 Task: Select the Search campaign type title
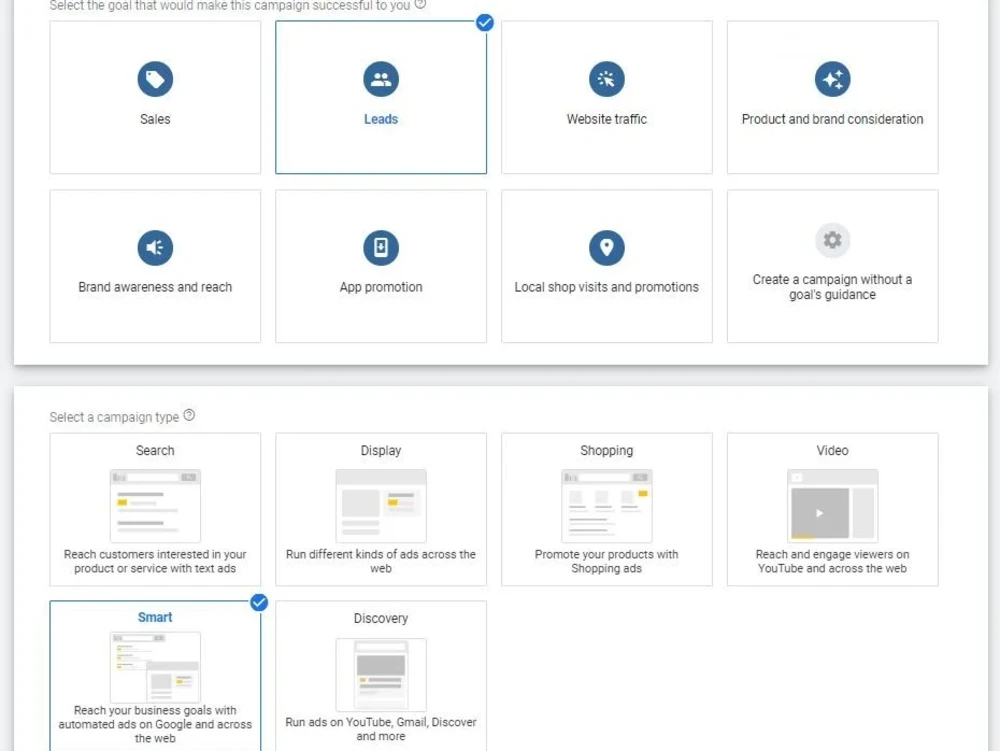coord(155,451)
